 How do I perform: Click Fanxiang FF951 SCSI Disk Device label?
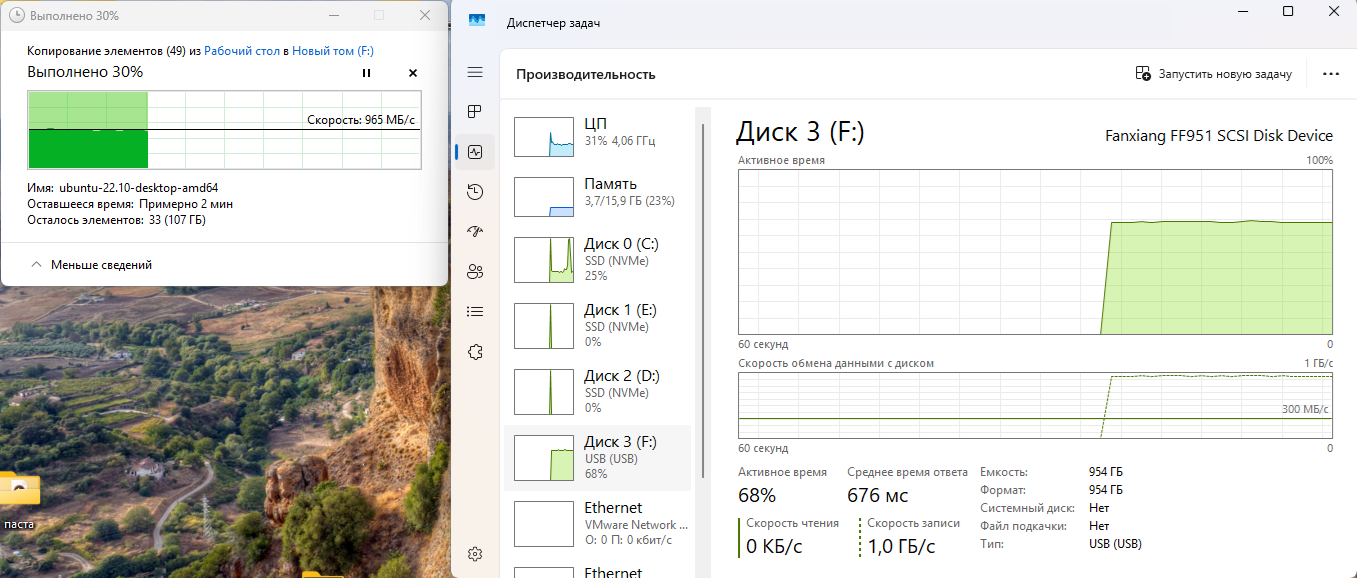coord(1219,136)
